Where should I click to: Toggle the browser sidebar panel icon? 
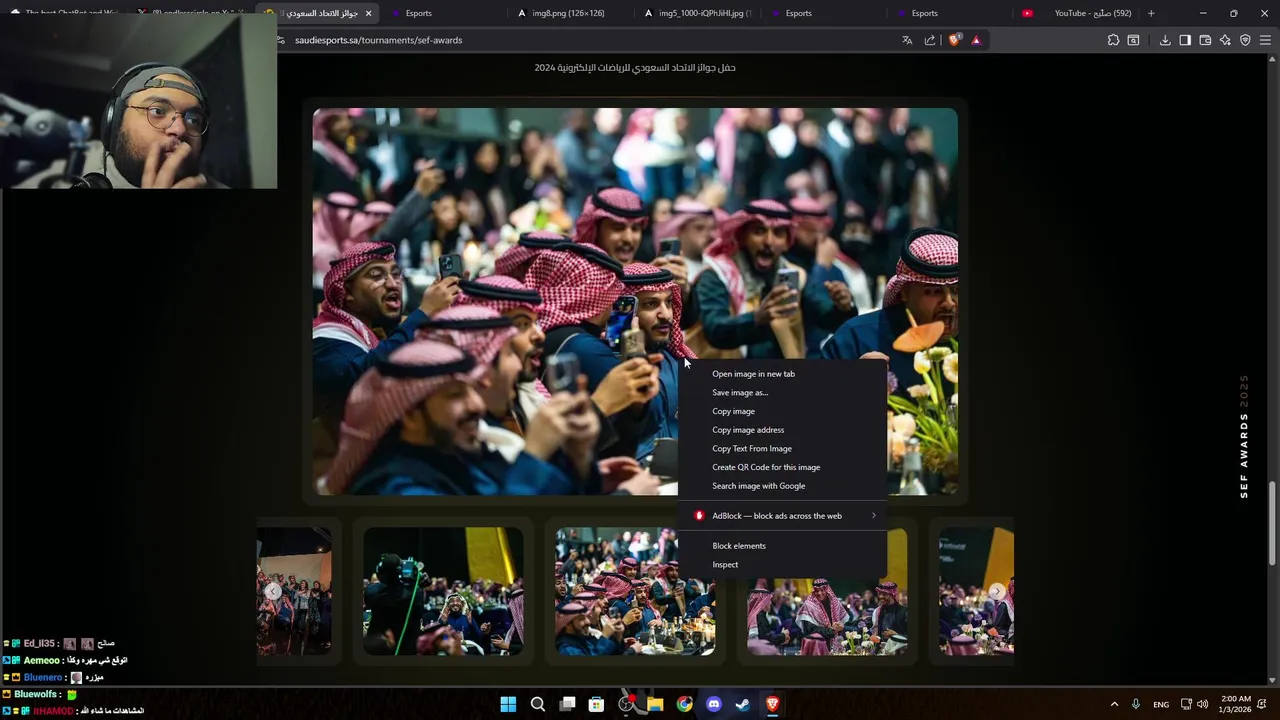tap(1185, 40)
